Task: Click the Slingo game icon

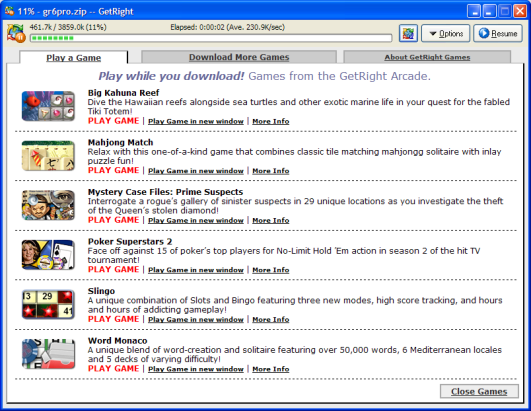Action: (48, 304)
